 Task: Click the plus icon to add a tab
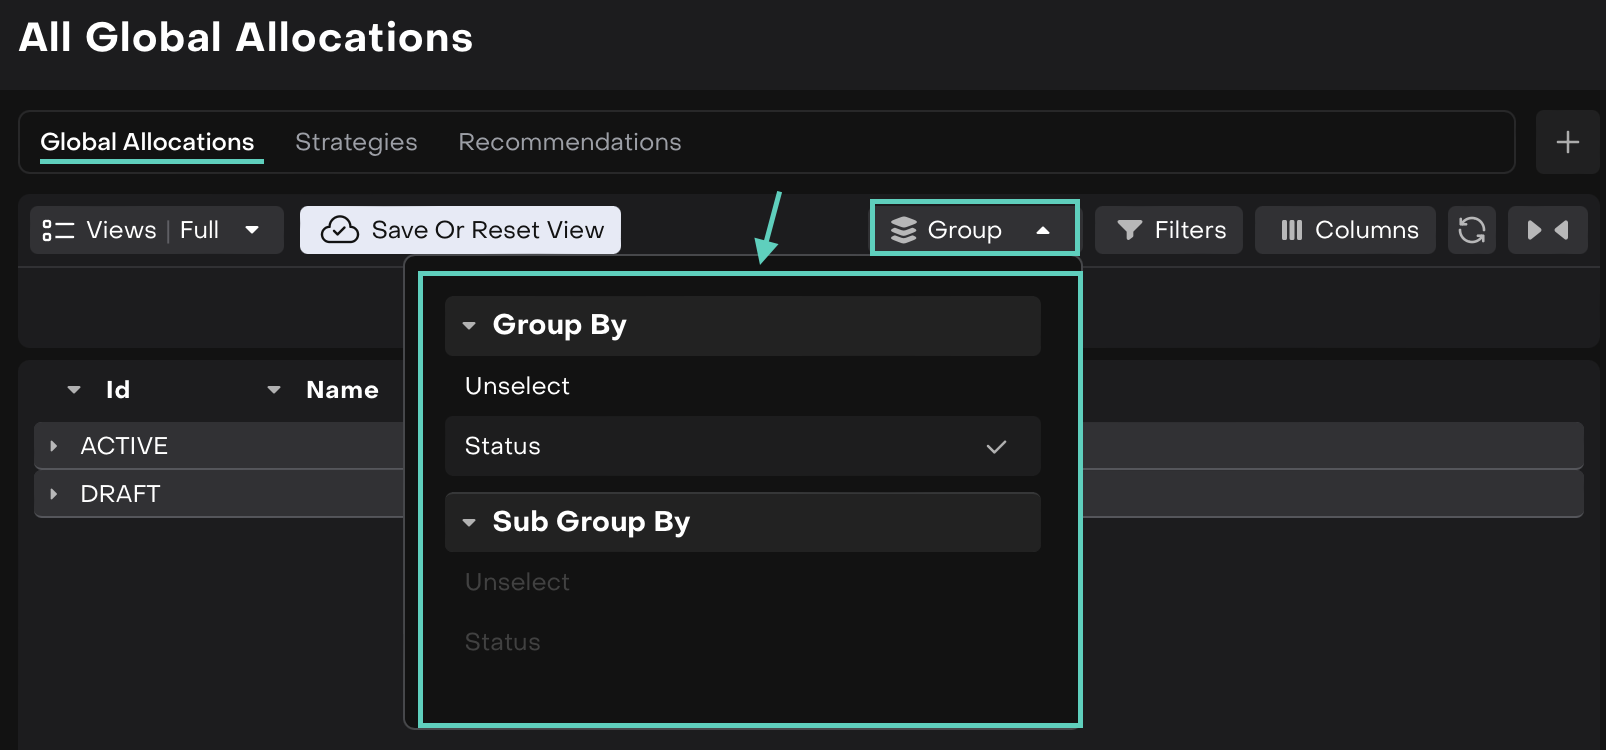click(x=1567, y=142)
